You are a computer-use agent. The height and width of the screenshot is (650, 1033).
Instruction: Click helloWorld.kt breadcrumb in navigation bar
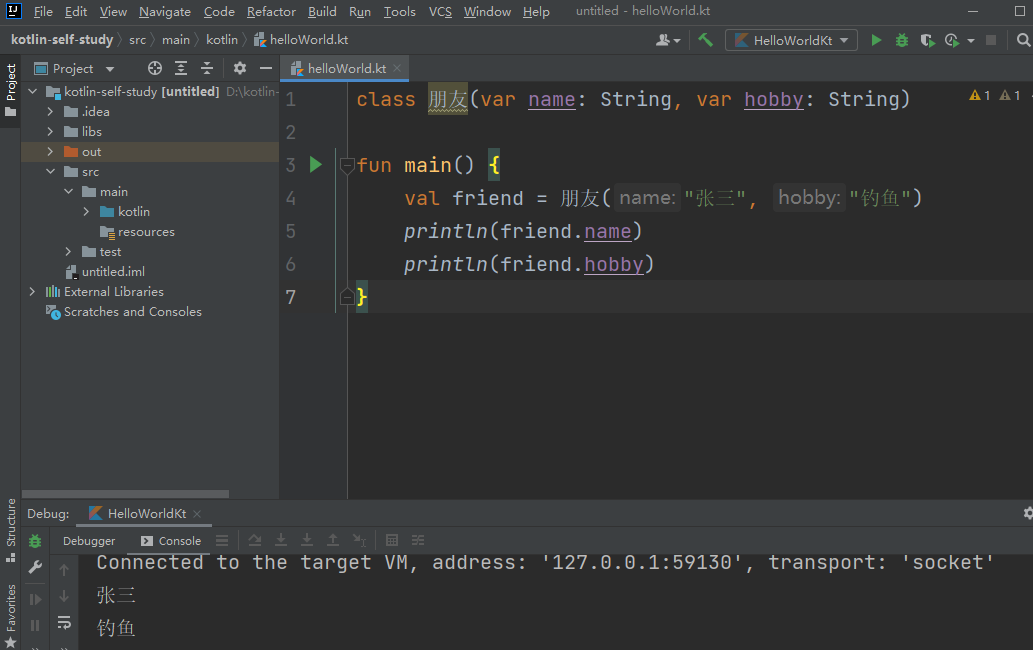click(301, 40)
